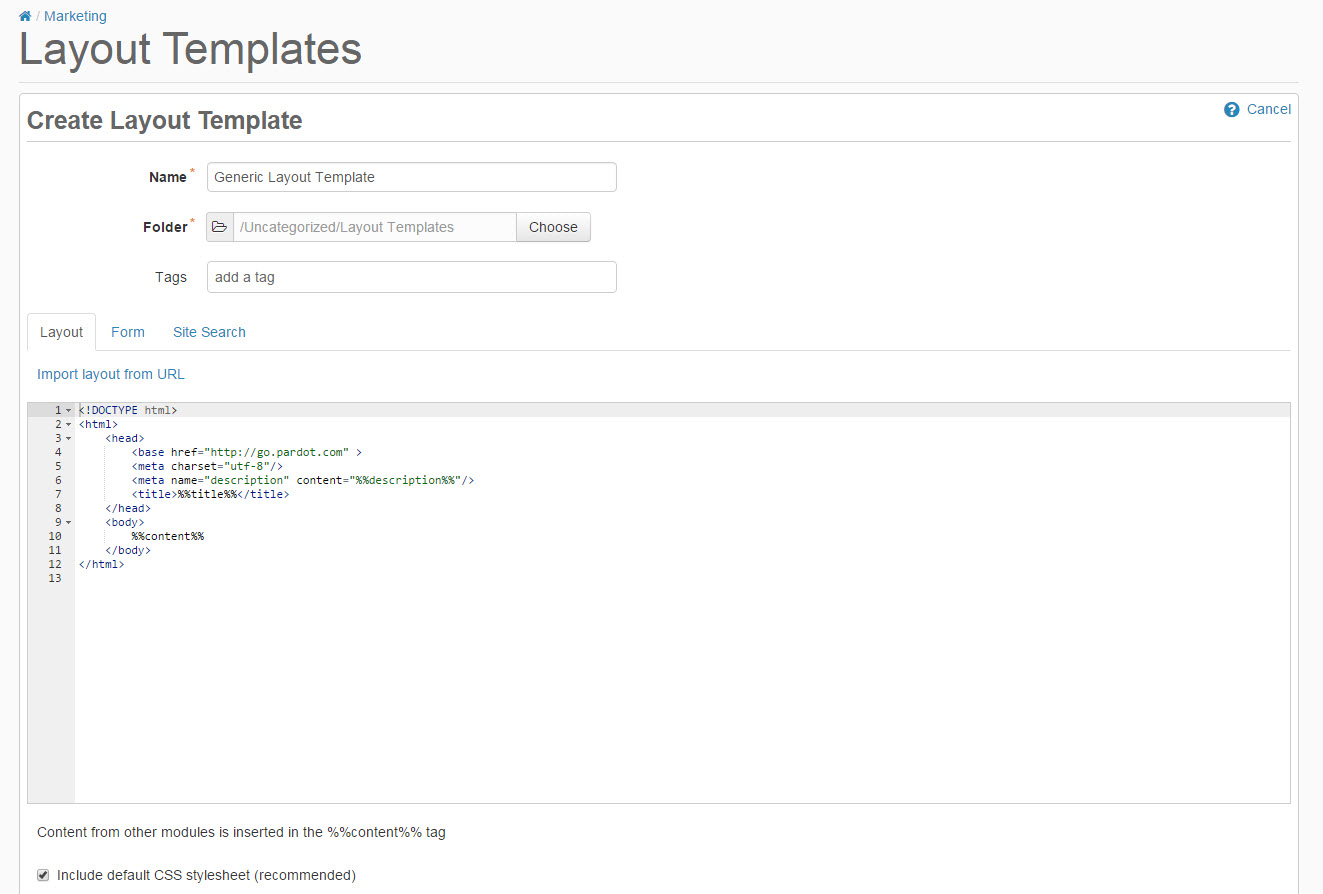Open the Site Search tab
Viewport: 1323px width, 894px height.
(209, 331)
